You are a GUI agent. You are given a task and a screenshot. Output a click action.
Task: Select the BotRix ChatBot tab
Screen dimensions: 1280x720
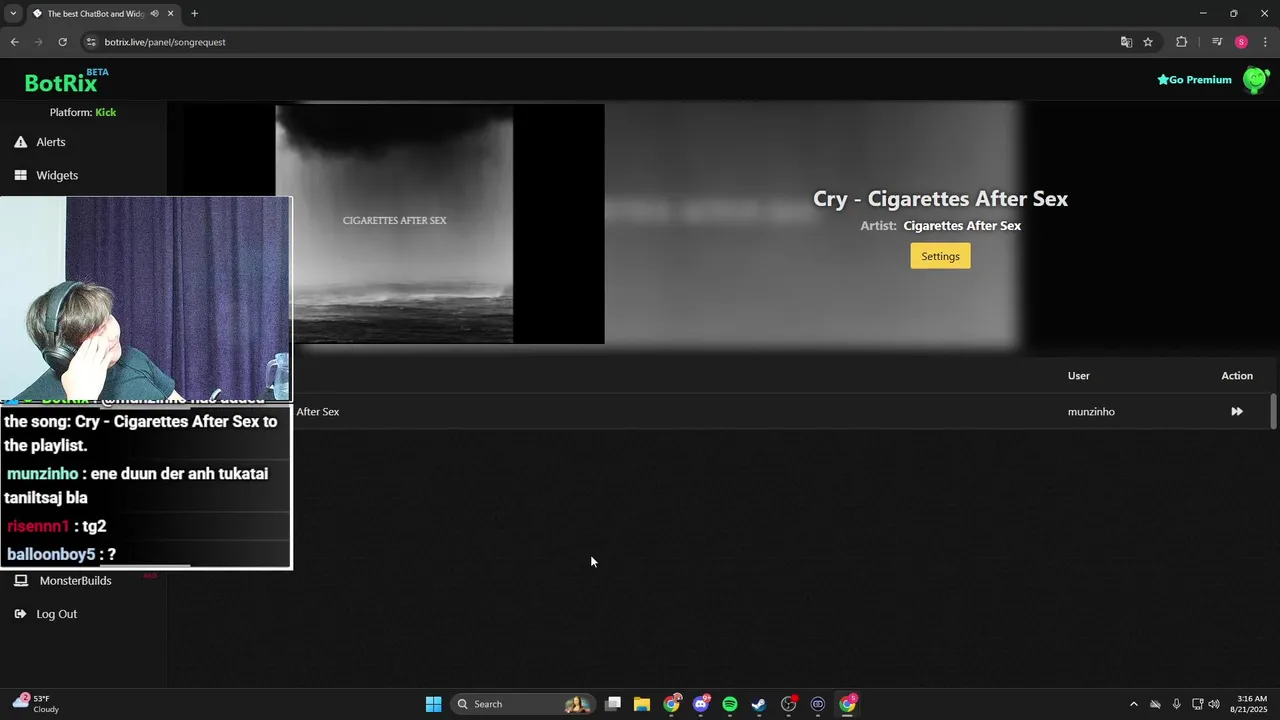click(x=104, y=14)
